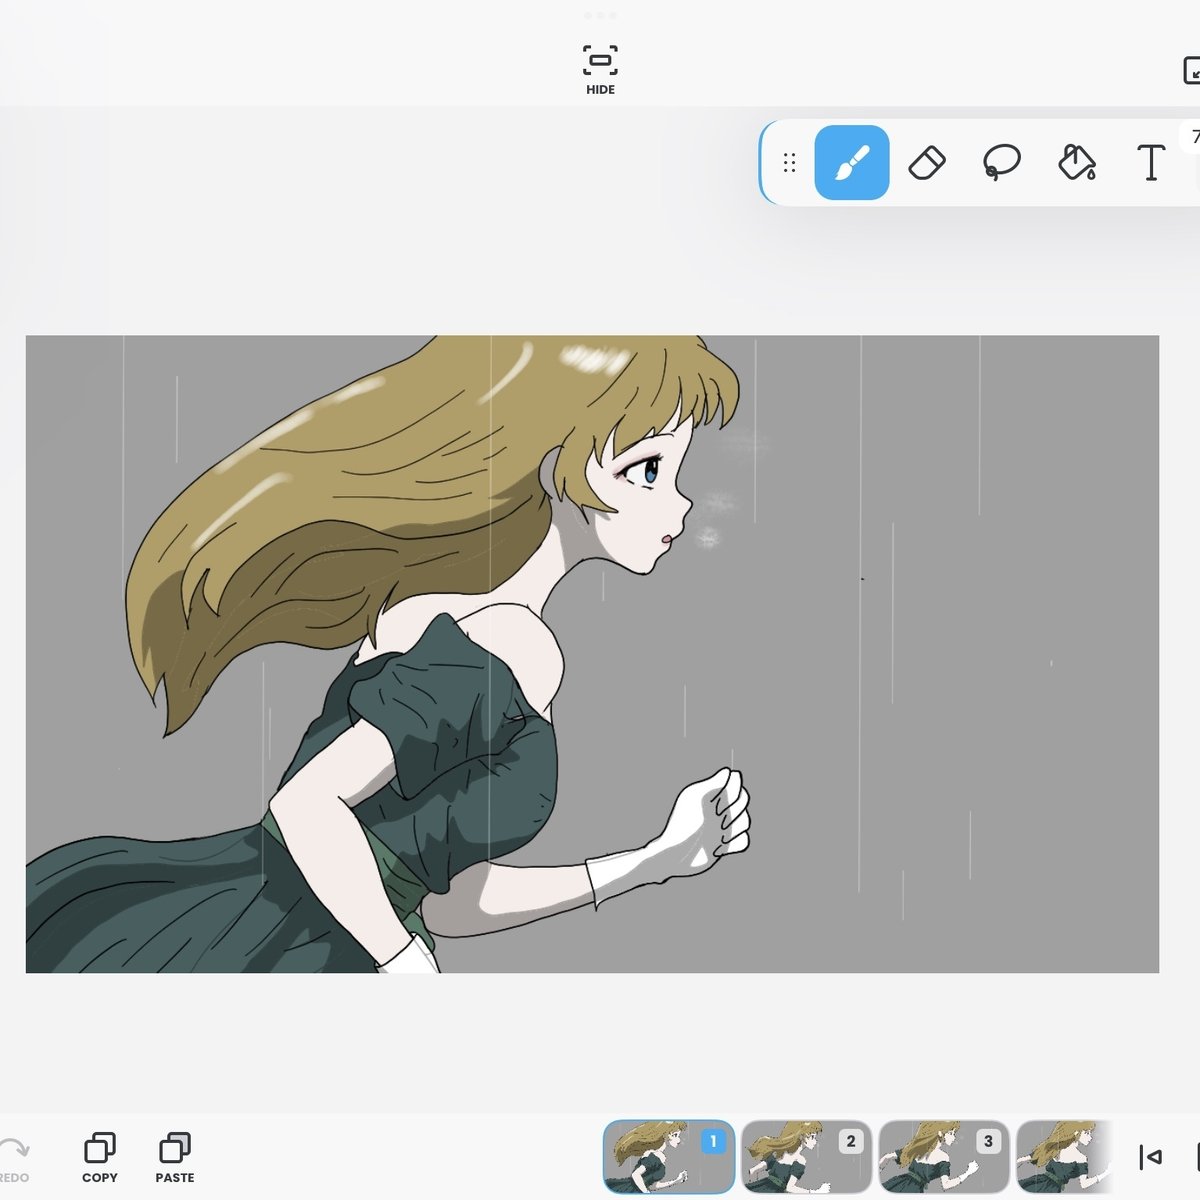Click the highlighted blue brush tool button
The height and width of the screenshot is (1200, 1200).
[851, 162]
